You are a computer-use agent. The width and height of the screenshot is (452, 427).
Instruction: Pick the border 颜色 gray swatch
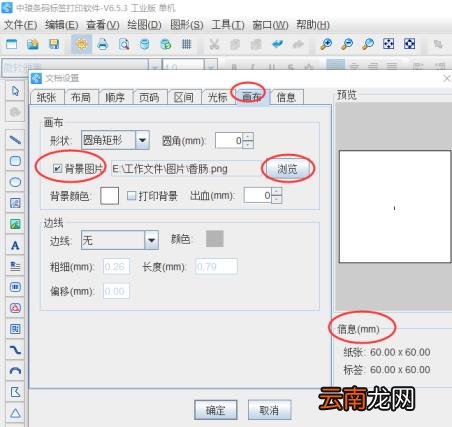pos(215,239)
